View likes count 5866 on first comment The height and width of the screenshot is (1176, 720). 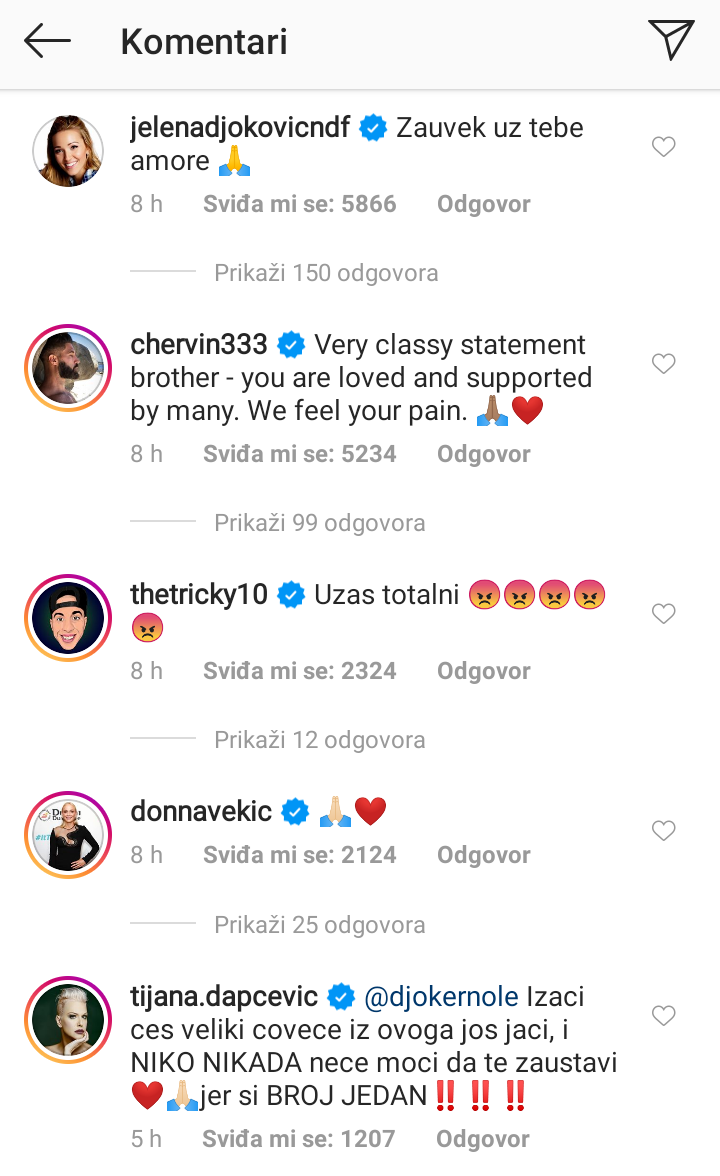point(300,204)
